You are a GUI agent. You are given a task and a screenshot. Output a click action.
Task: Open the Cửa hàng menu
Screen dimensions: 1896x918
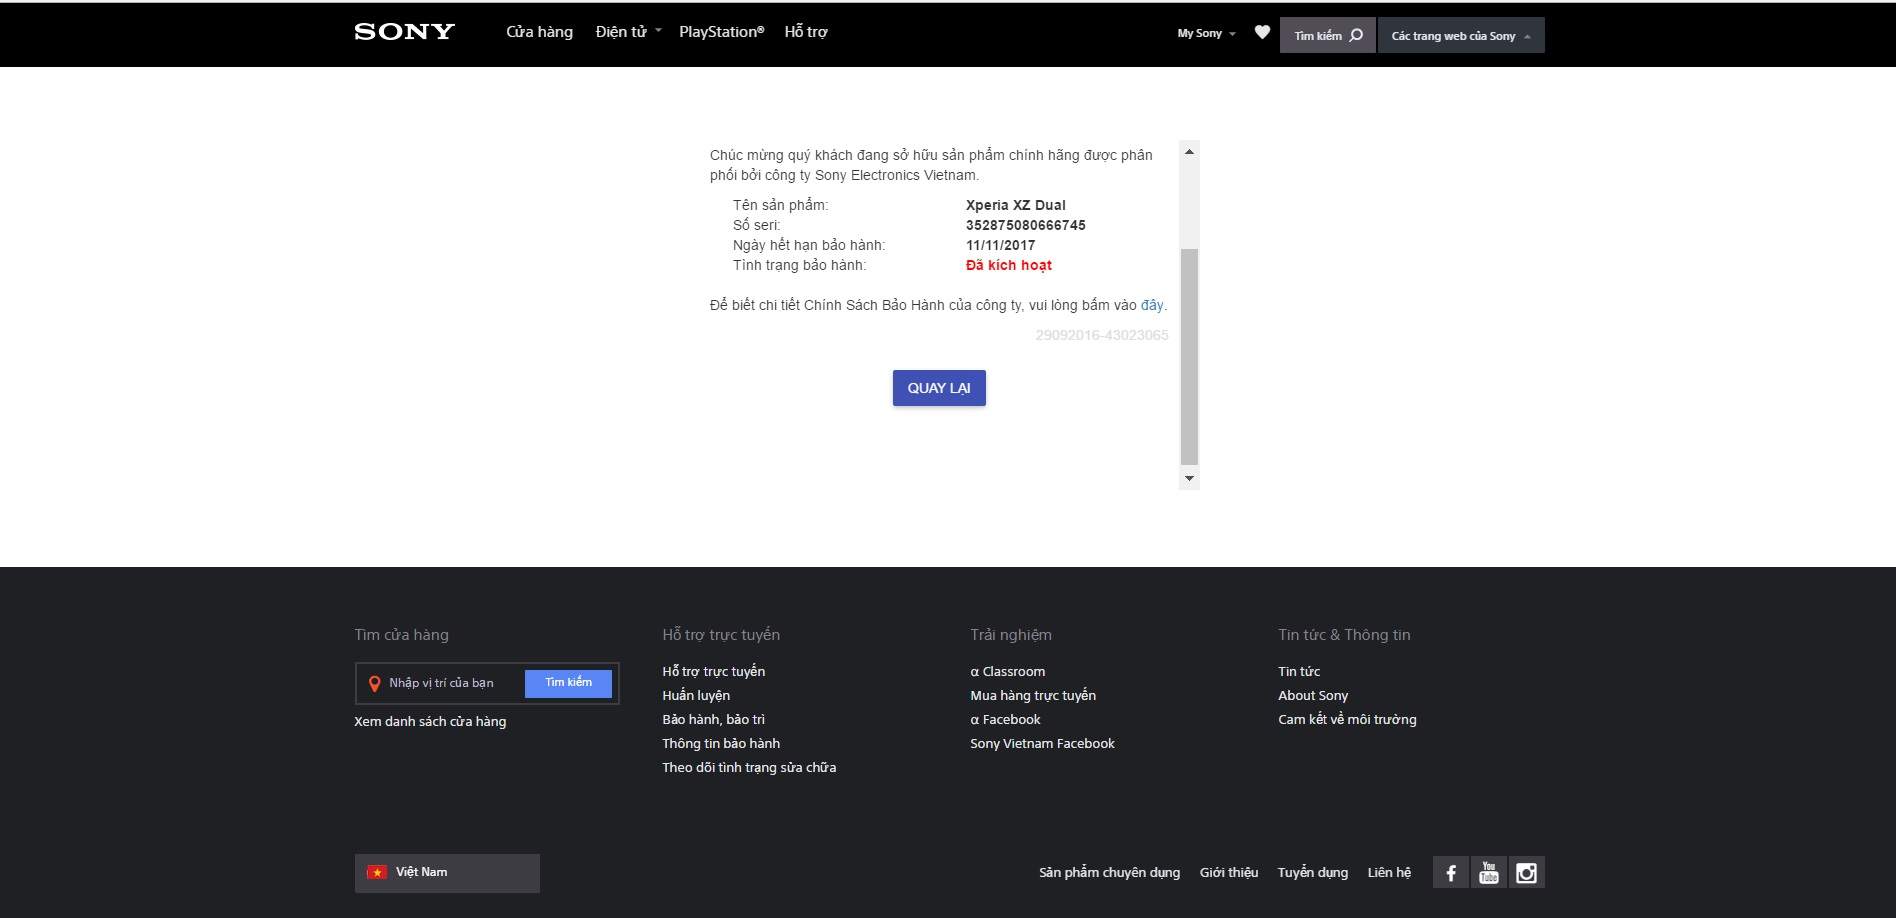pos(539,32)
